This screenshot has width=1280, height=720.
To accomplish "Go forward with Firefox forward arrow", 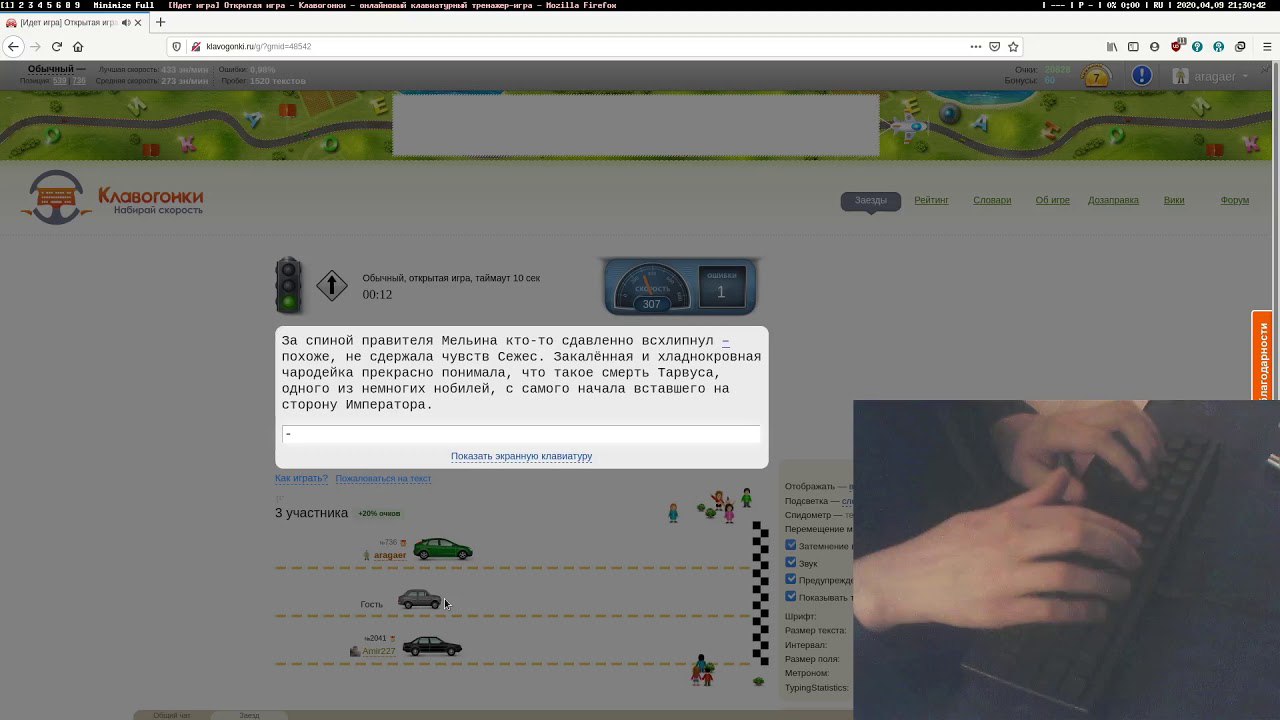I will pyautogui.click(x=36, y=46).
